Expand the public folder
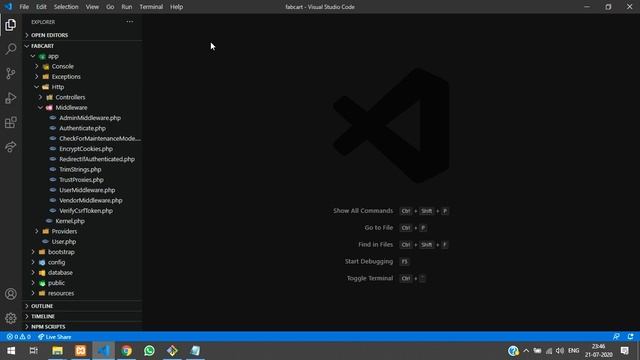 [82, 283]
